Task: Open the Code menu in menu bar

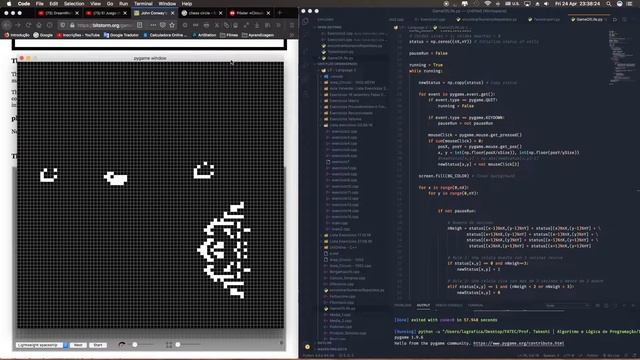Action: [x=24, y=4]
